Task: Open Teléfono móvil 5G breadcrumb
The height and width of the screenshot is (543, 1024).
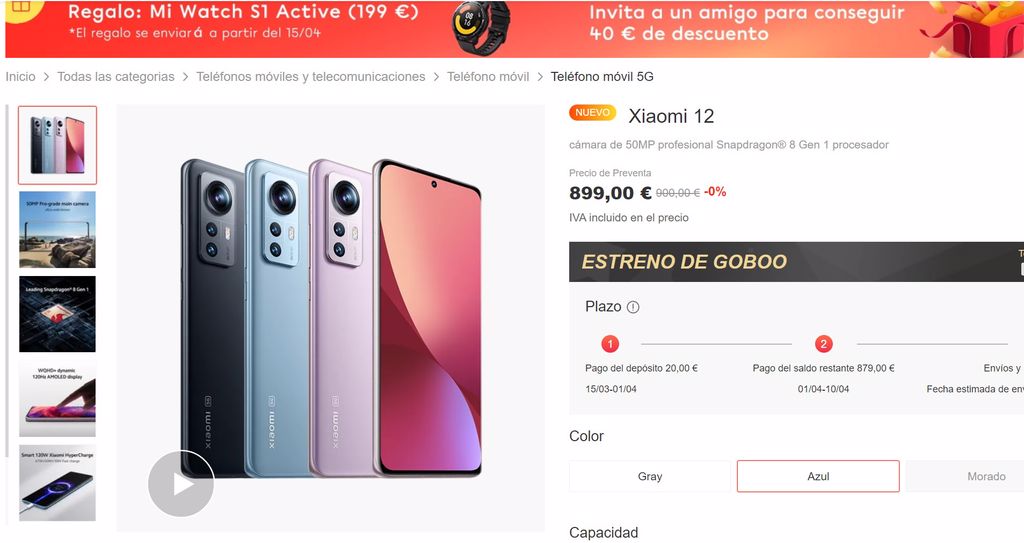Action: tap(602, 76)
